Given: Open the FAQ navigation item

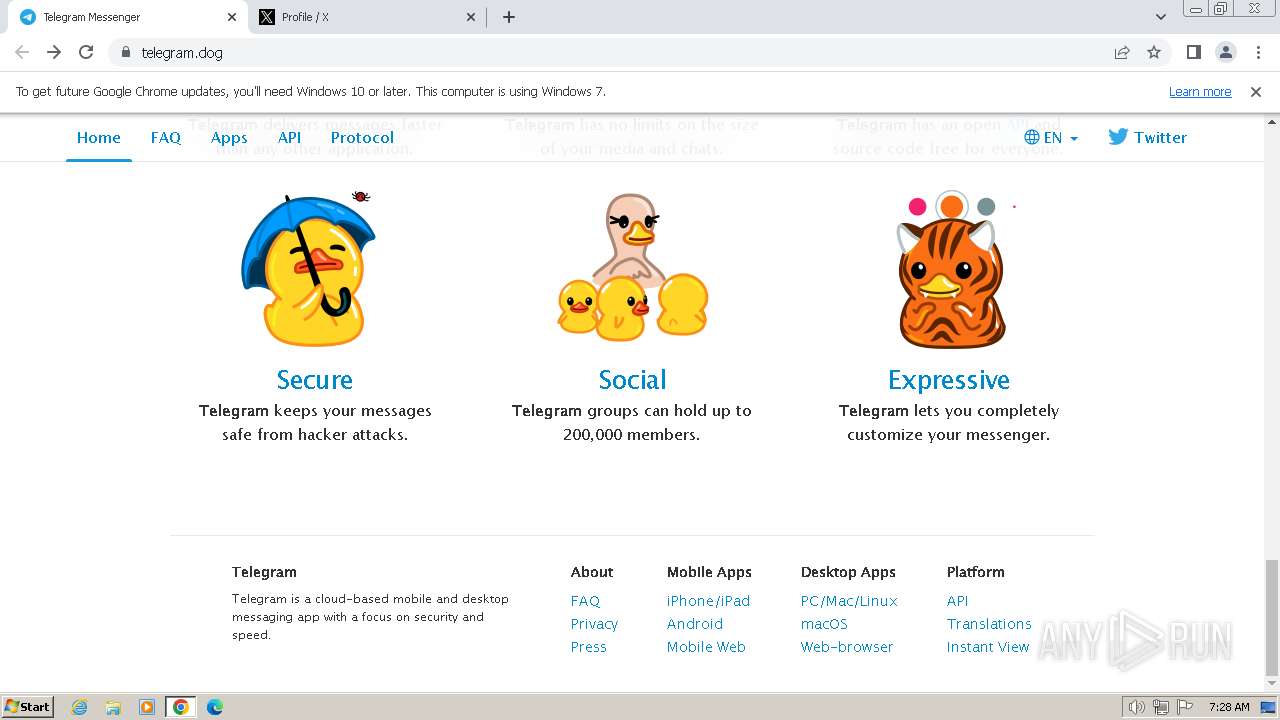Looking at the screenshot, I should [166, 138].
